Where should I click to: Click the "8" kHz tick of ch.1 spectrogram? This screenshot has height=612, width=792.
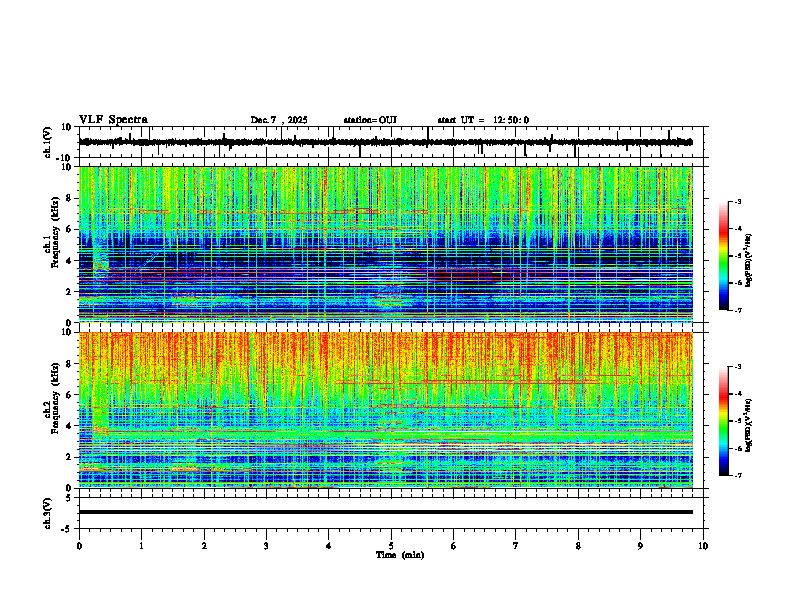click(70, 198)
